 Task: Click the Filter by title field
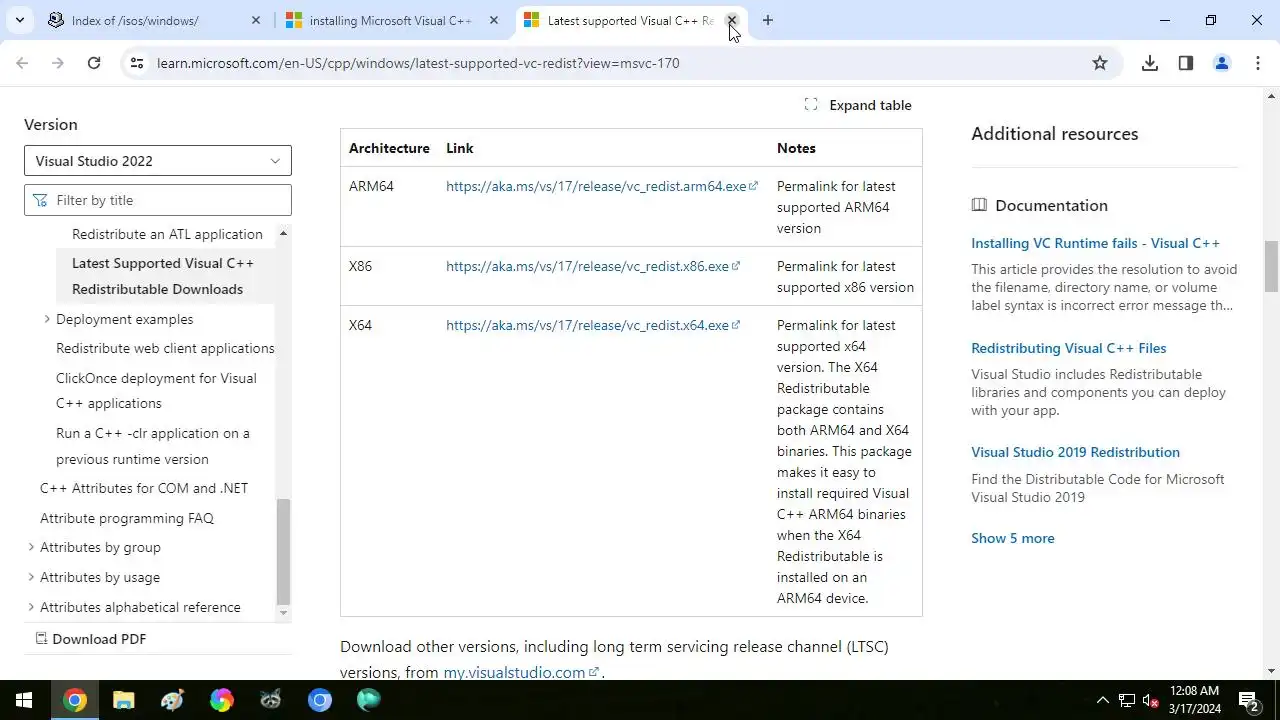[x=158, y=200]
